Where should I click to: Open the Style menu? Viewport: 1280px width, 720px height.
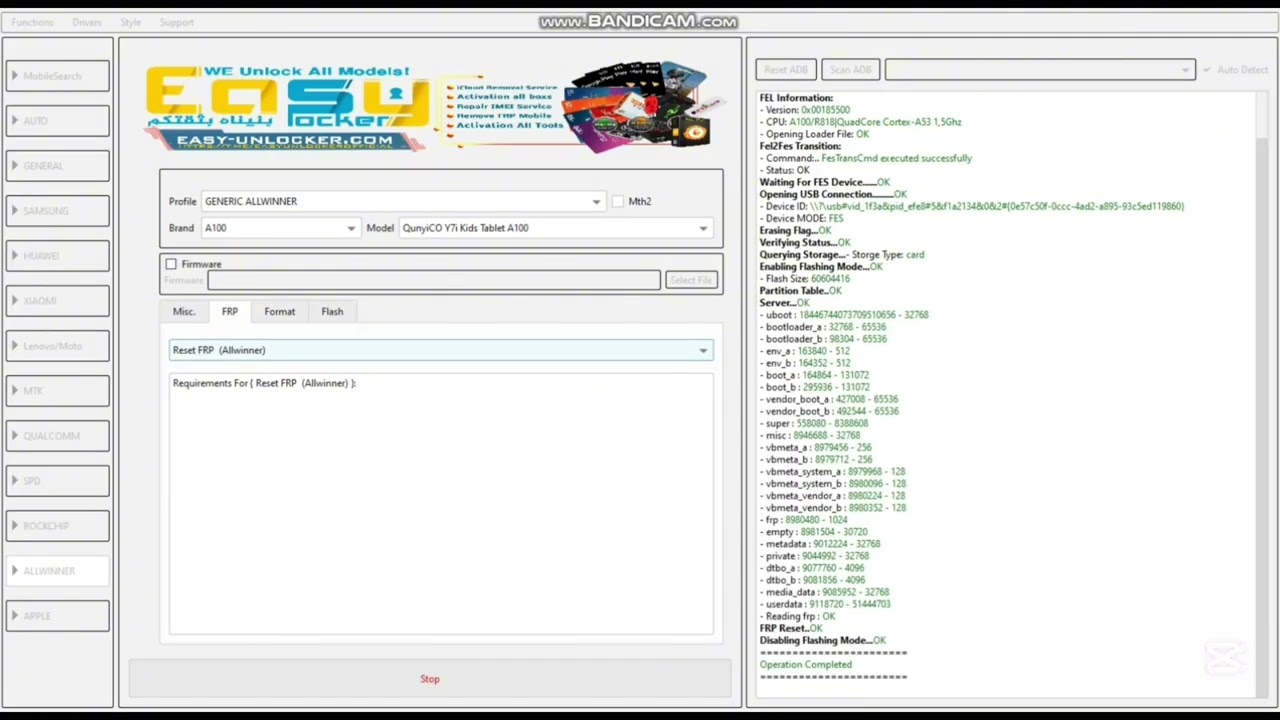click(130, 22)
